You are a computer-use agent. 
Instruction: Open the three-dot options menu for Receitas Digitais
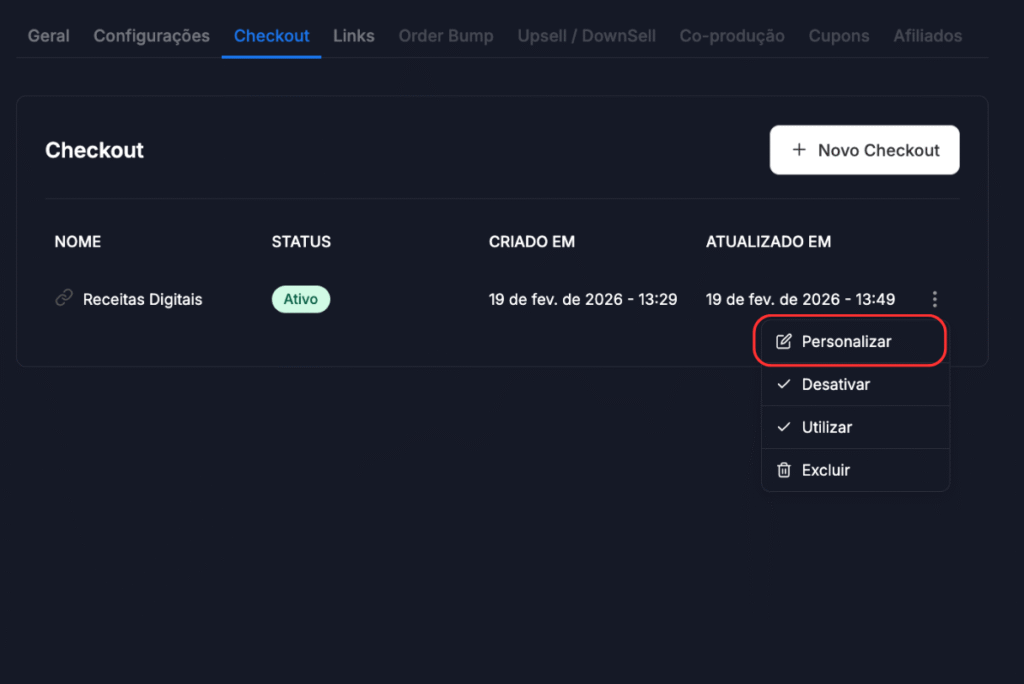(934, 299)
